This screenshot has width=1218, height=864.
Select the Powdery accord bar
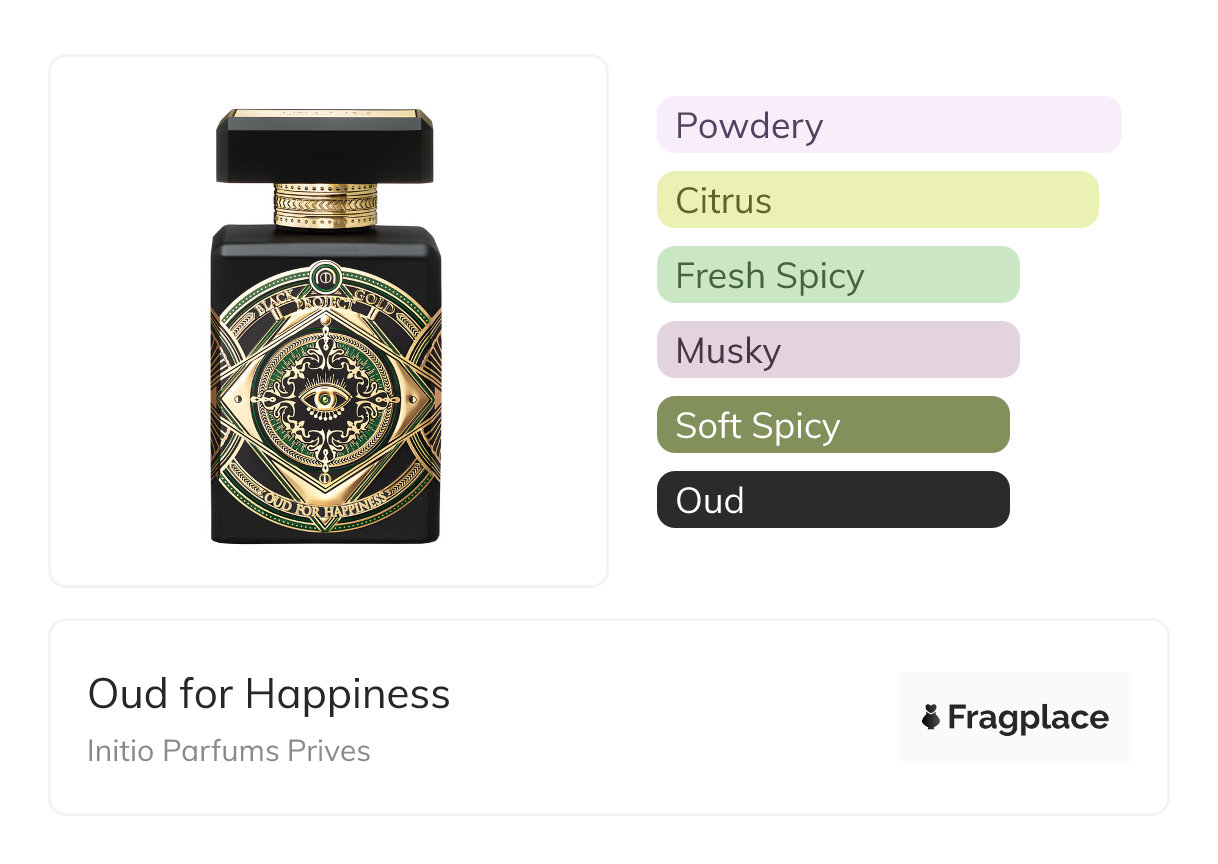pos(888,125)
